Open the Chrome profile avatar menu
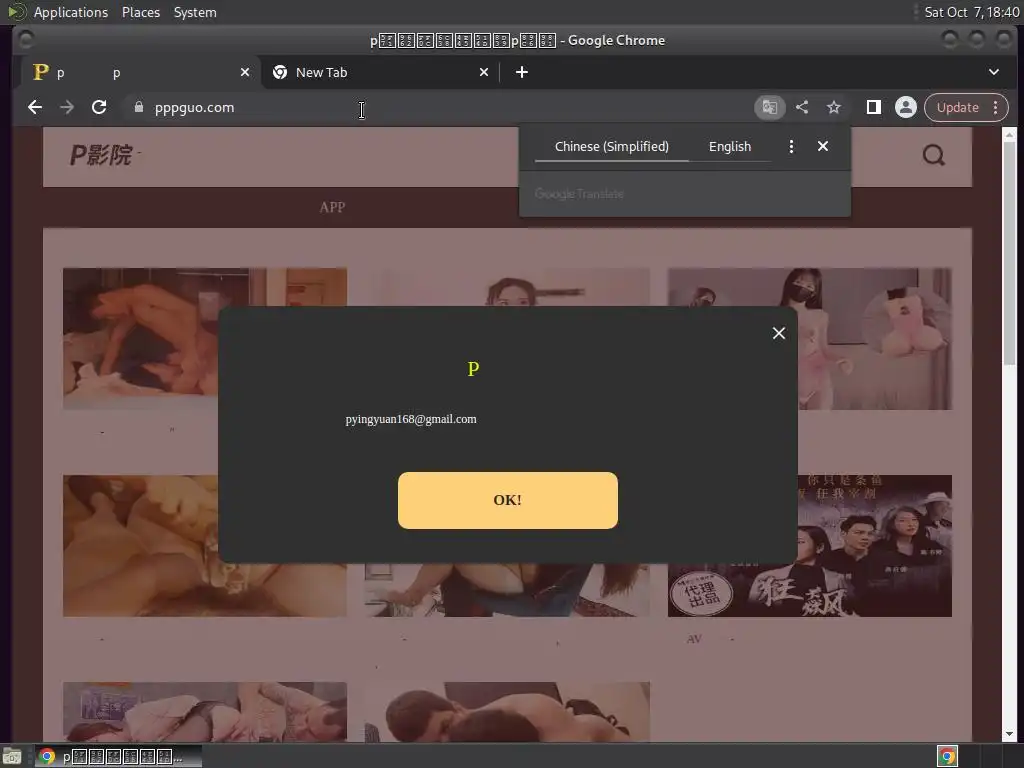 click(x=906, y=108)
